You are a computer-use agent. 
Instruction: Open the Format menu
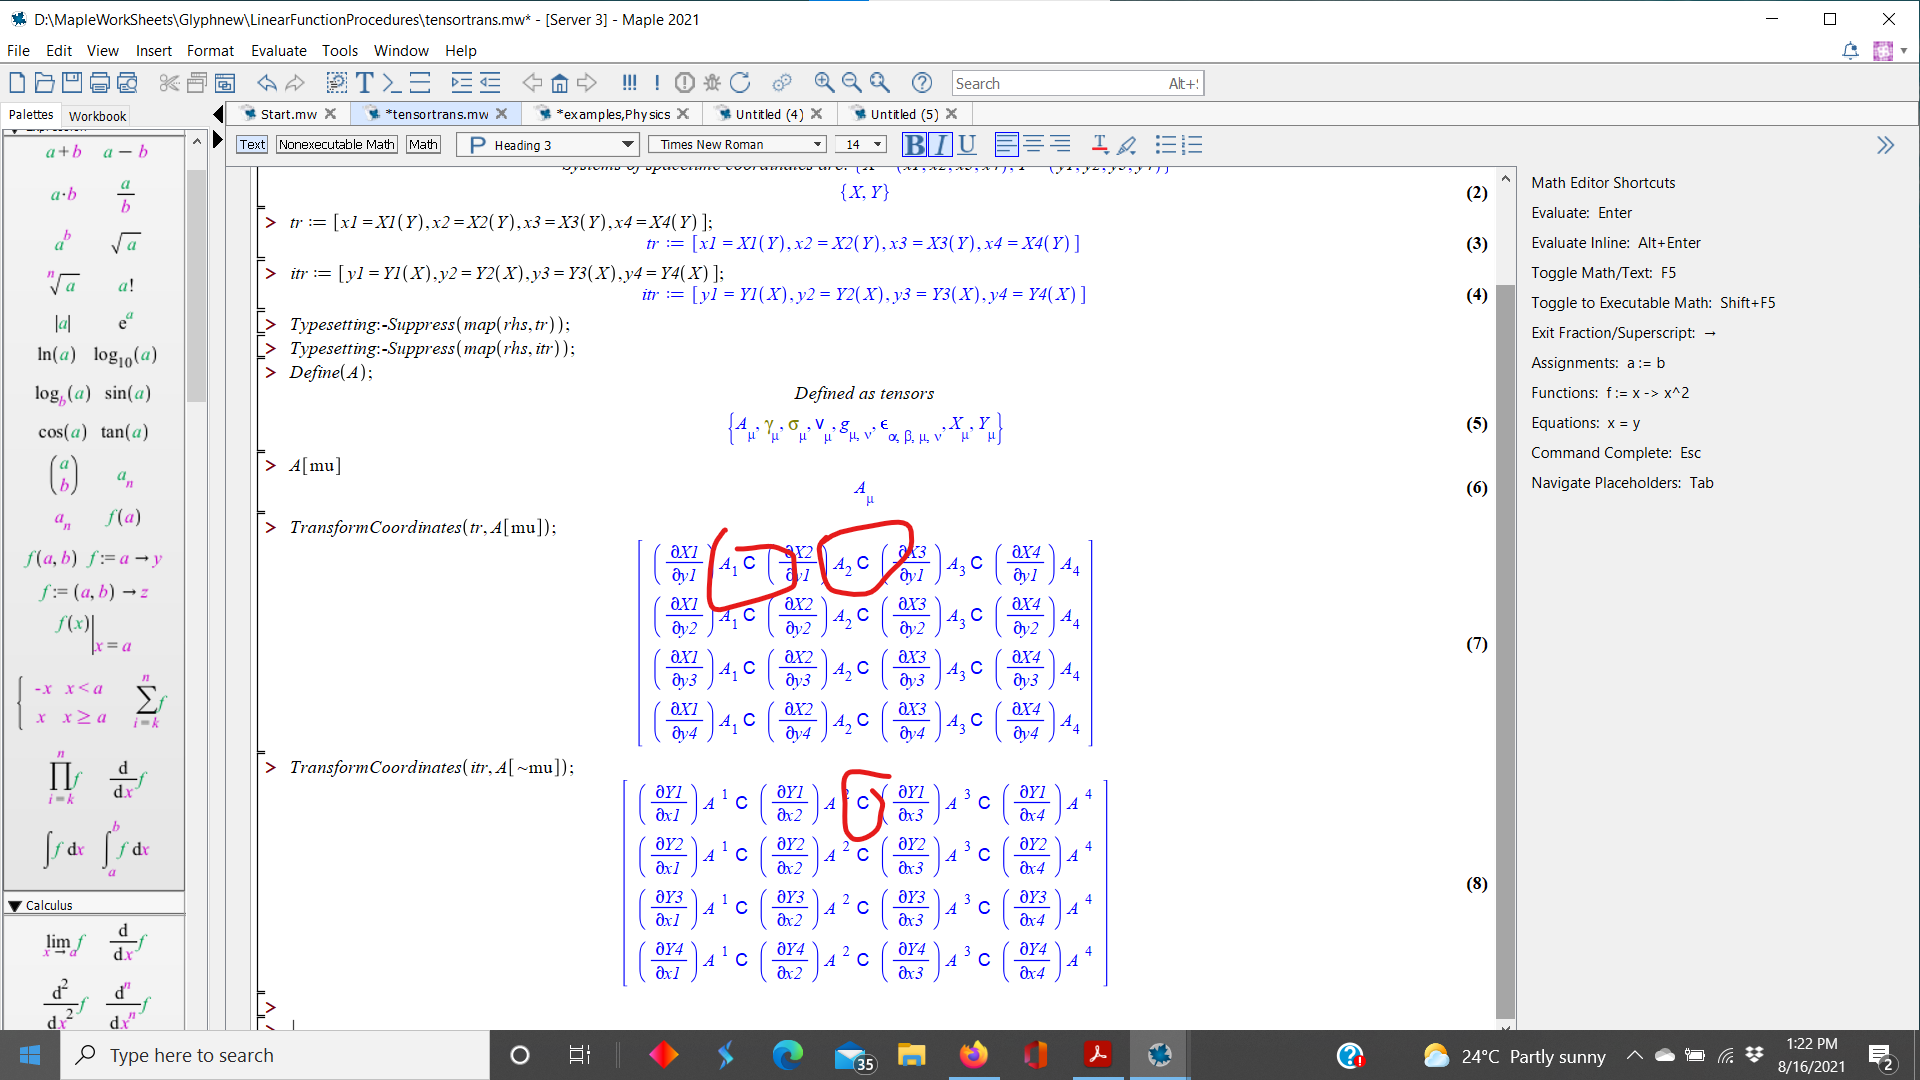tap(210, 51)
